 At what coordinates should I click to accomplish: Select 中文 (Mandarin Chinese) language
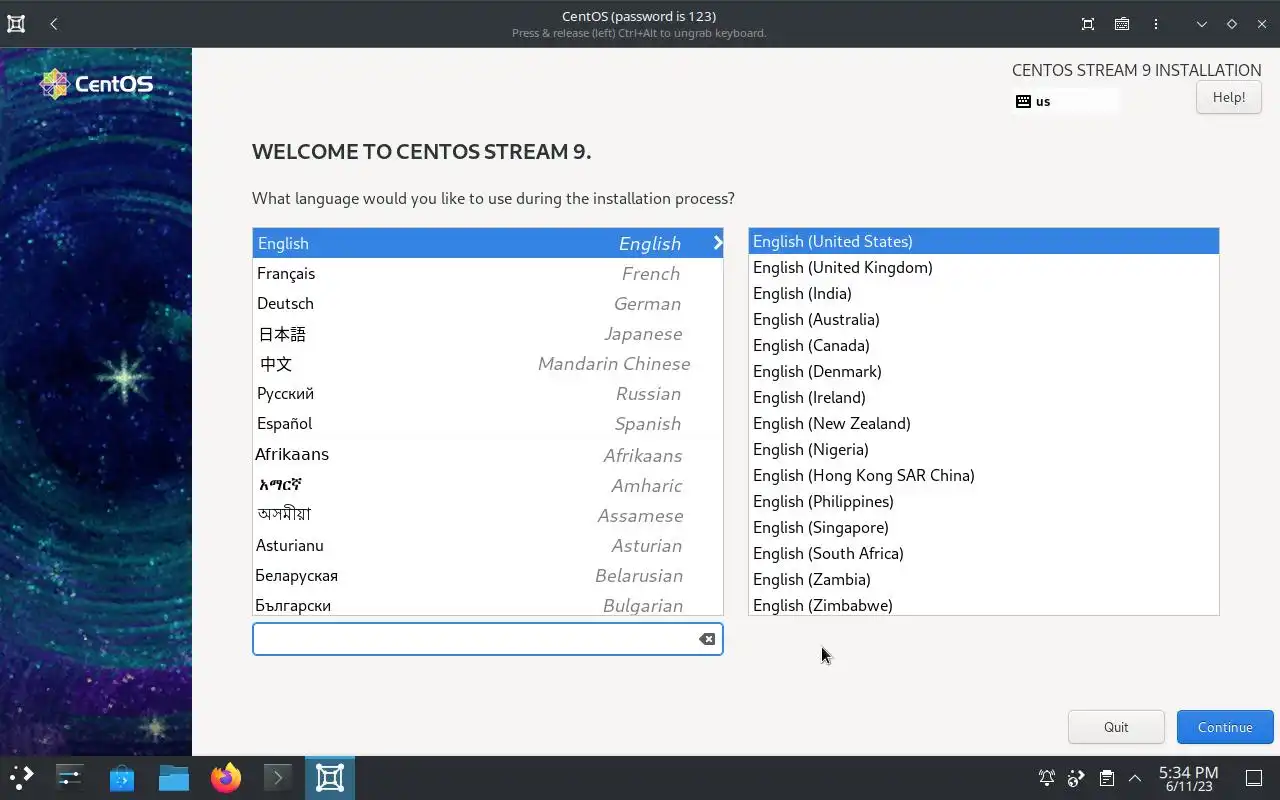[x=488, y=363]
